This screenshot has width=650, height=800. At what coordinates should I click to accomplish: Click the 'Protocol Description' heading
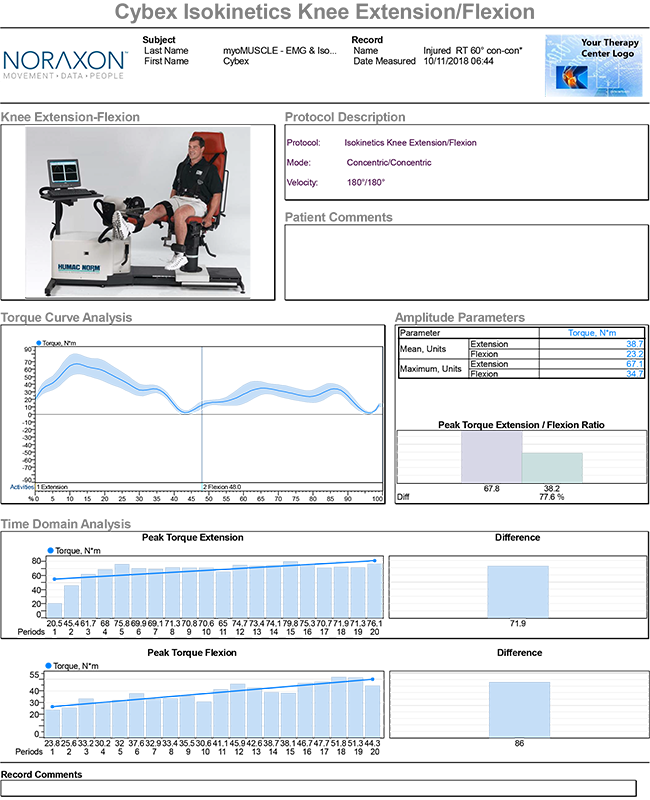[345, 117]
